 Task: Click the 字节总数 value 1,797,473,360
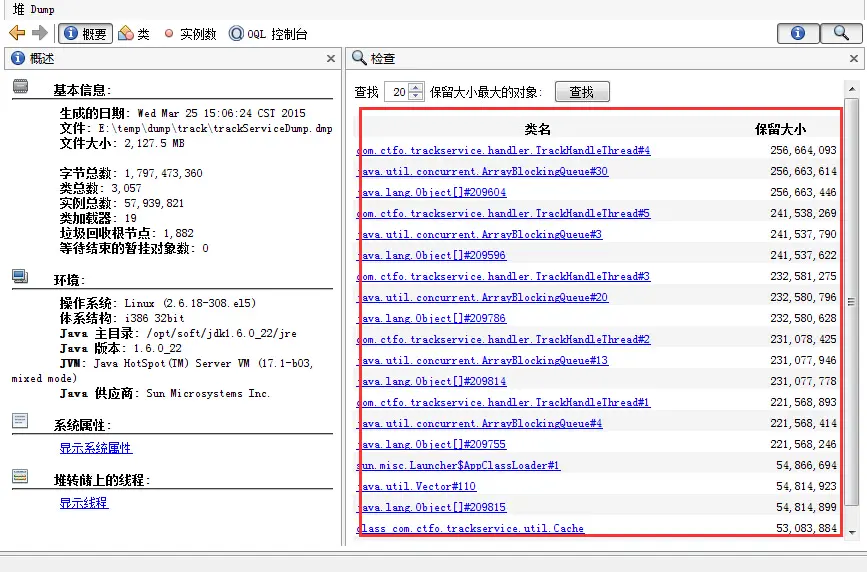(163, 174)
